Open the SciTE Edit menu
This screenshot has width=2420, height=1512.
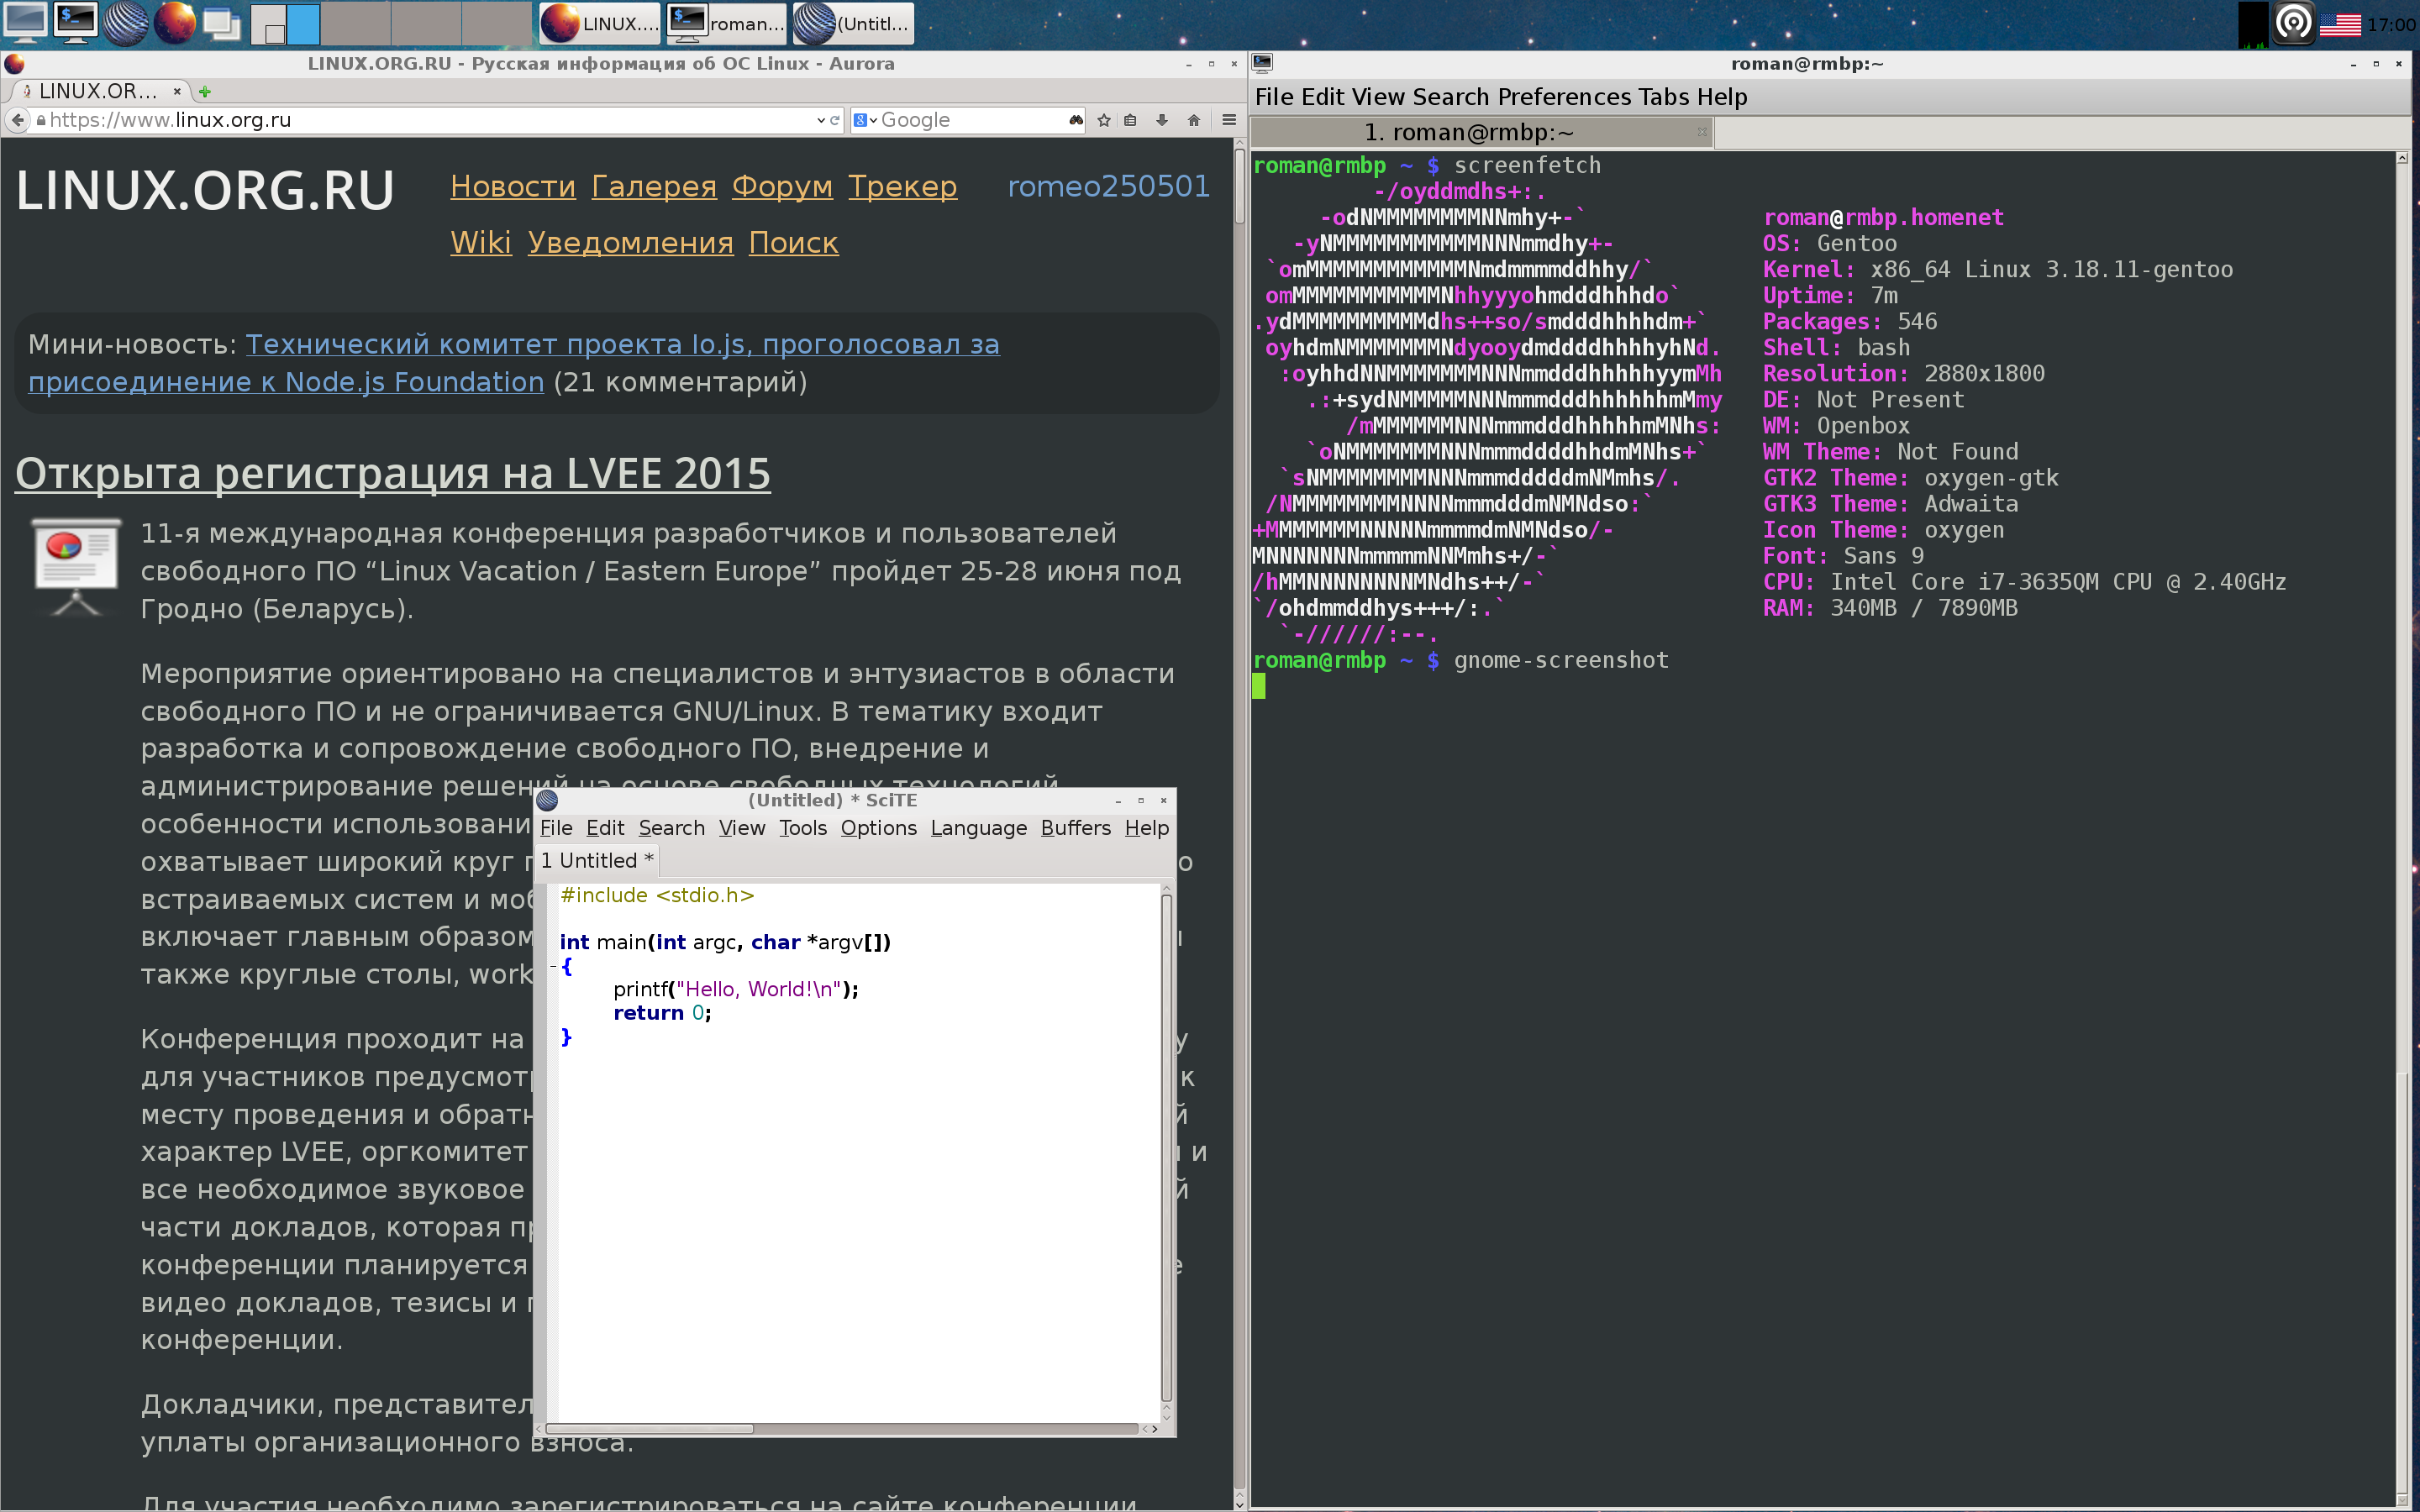coord(605,828)
